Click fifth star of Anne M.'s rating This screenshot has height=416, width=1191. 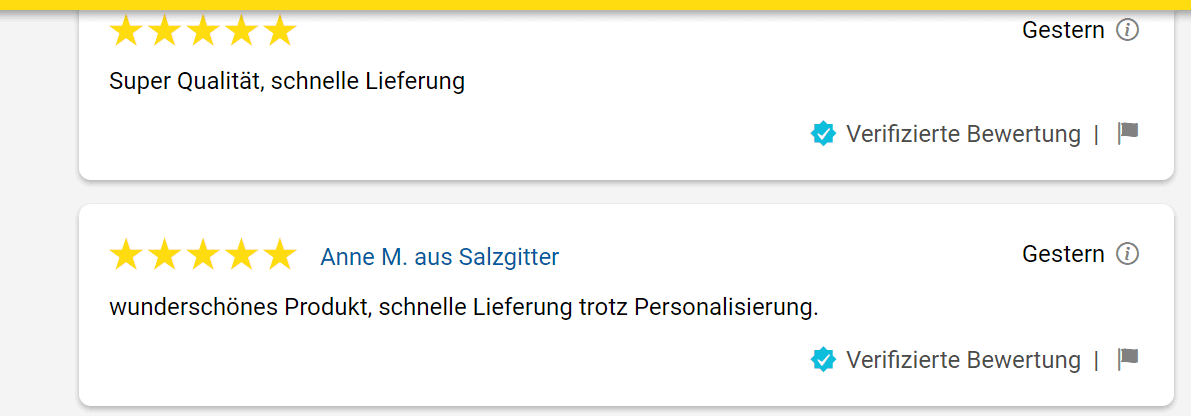click(x=280, y=254)
